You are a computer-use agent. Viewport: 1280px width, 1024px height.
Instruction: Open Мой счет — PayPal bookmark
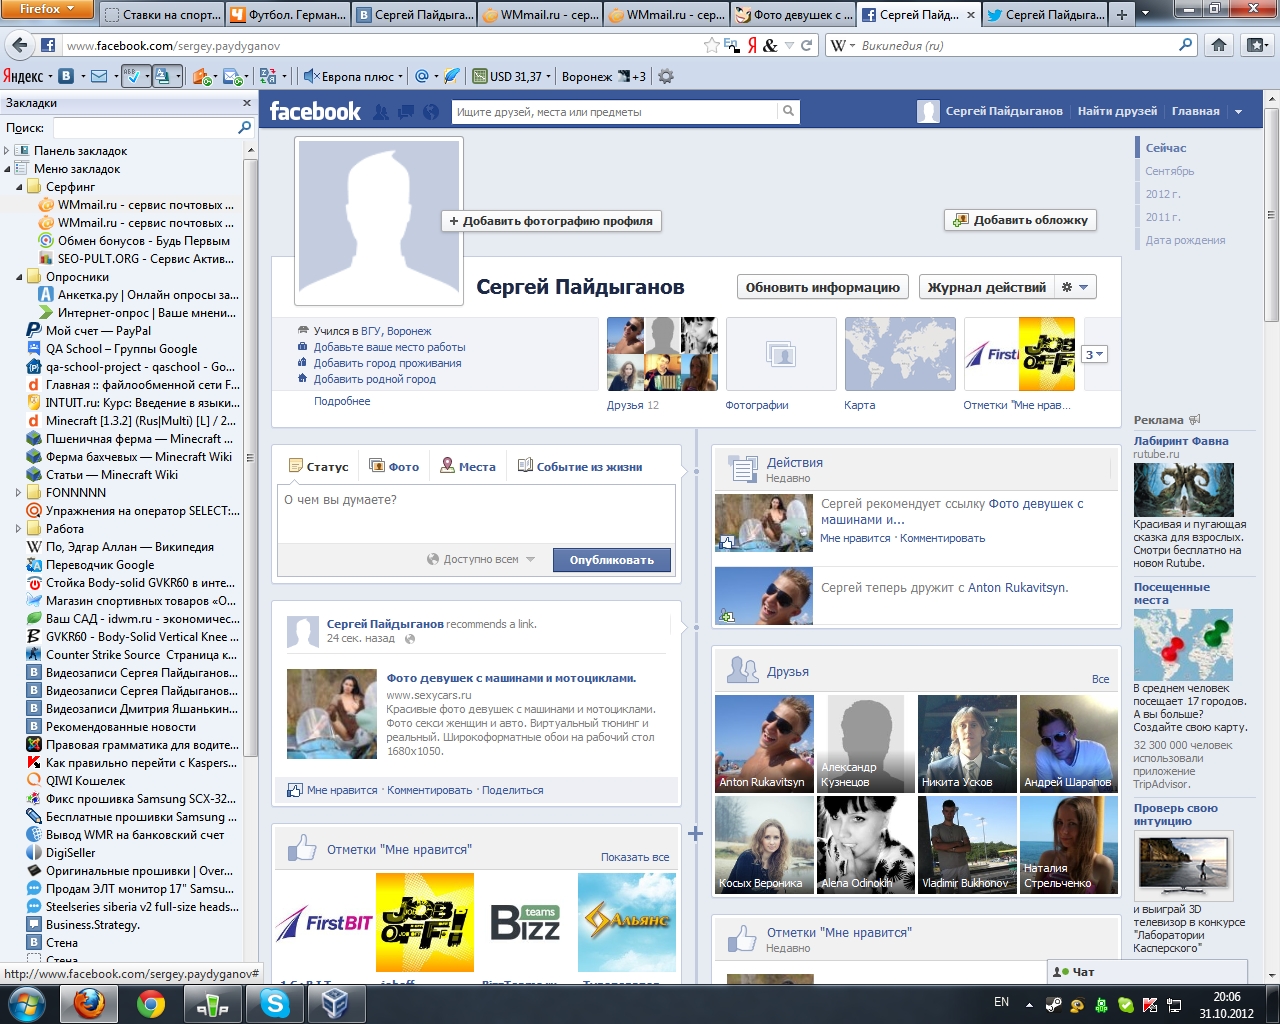[98, 331]
